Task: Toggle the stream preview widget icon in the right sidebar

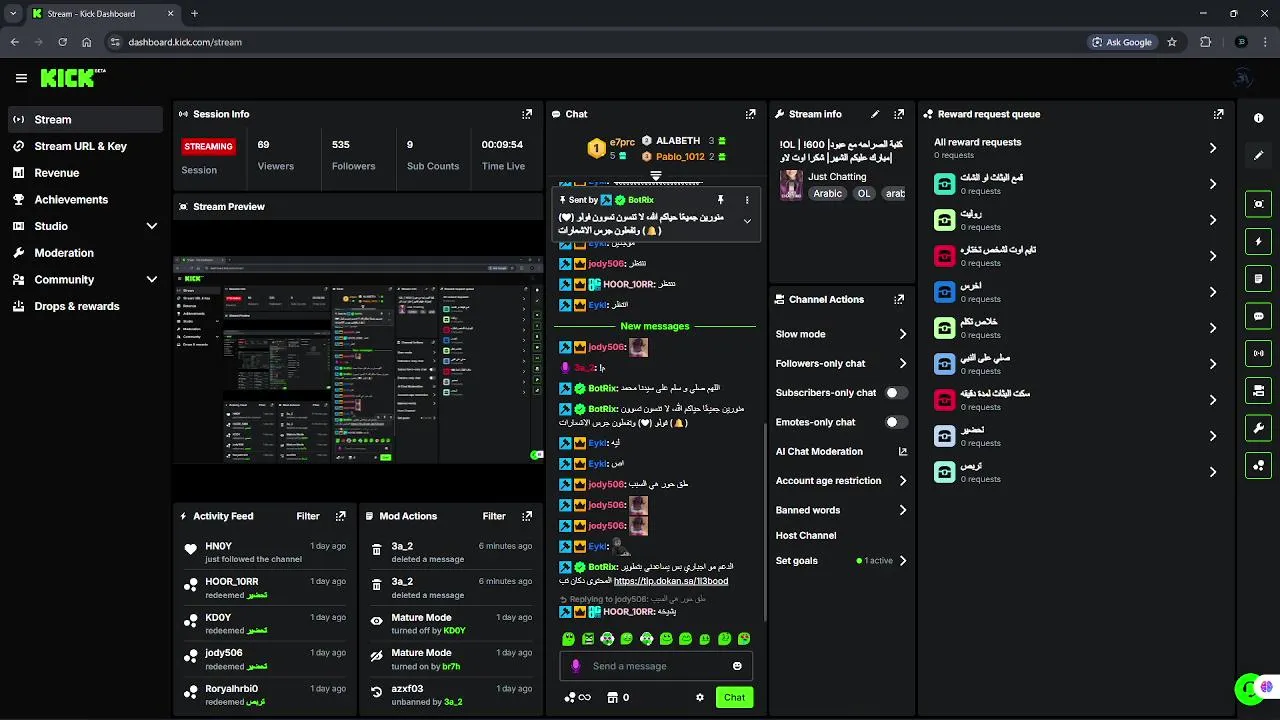Action: [1258, 204]
